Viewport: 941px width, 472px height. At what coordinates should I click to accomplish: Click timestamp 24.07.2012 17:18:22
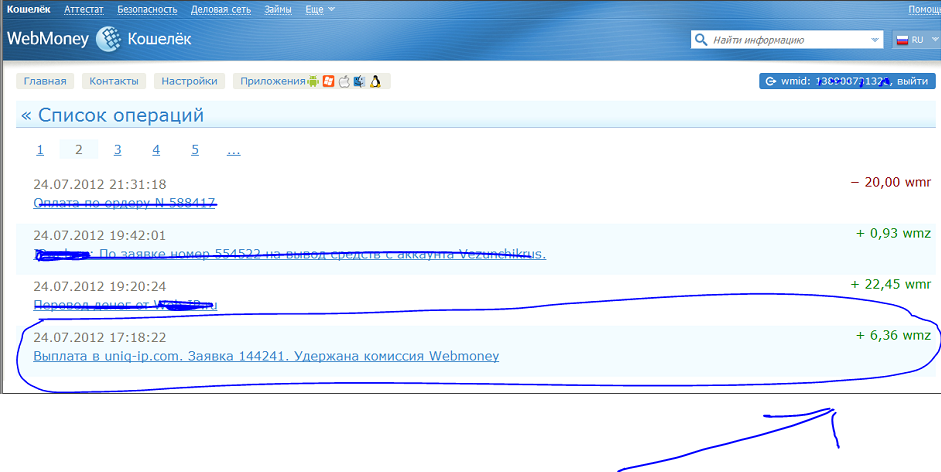pyautogui.click(x=100, y=337)
